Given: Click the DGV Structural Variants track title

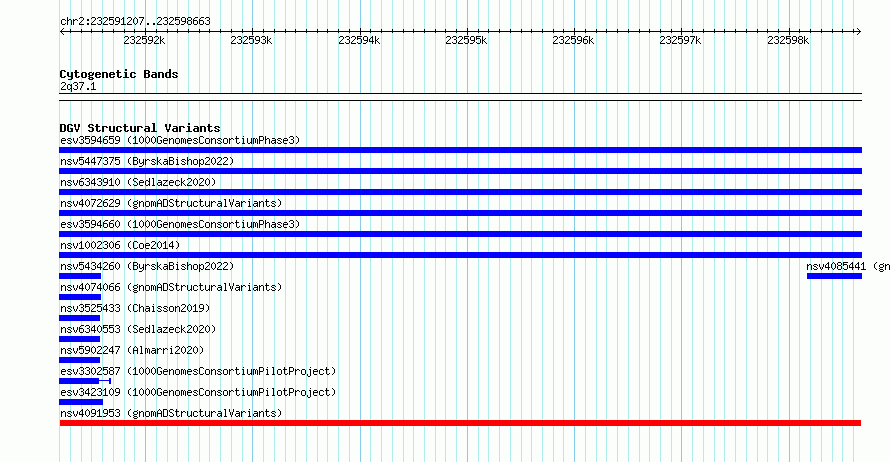Looking at the screenshot, I should pos(140,128).
